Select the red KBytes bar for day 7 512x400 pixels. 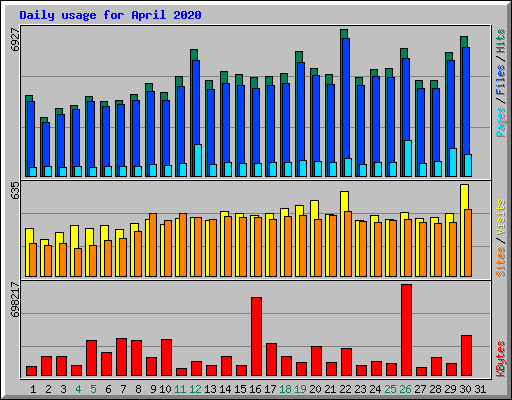121,357
